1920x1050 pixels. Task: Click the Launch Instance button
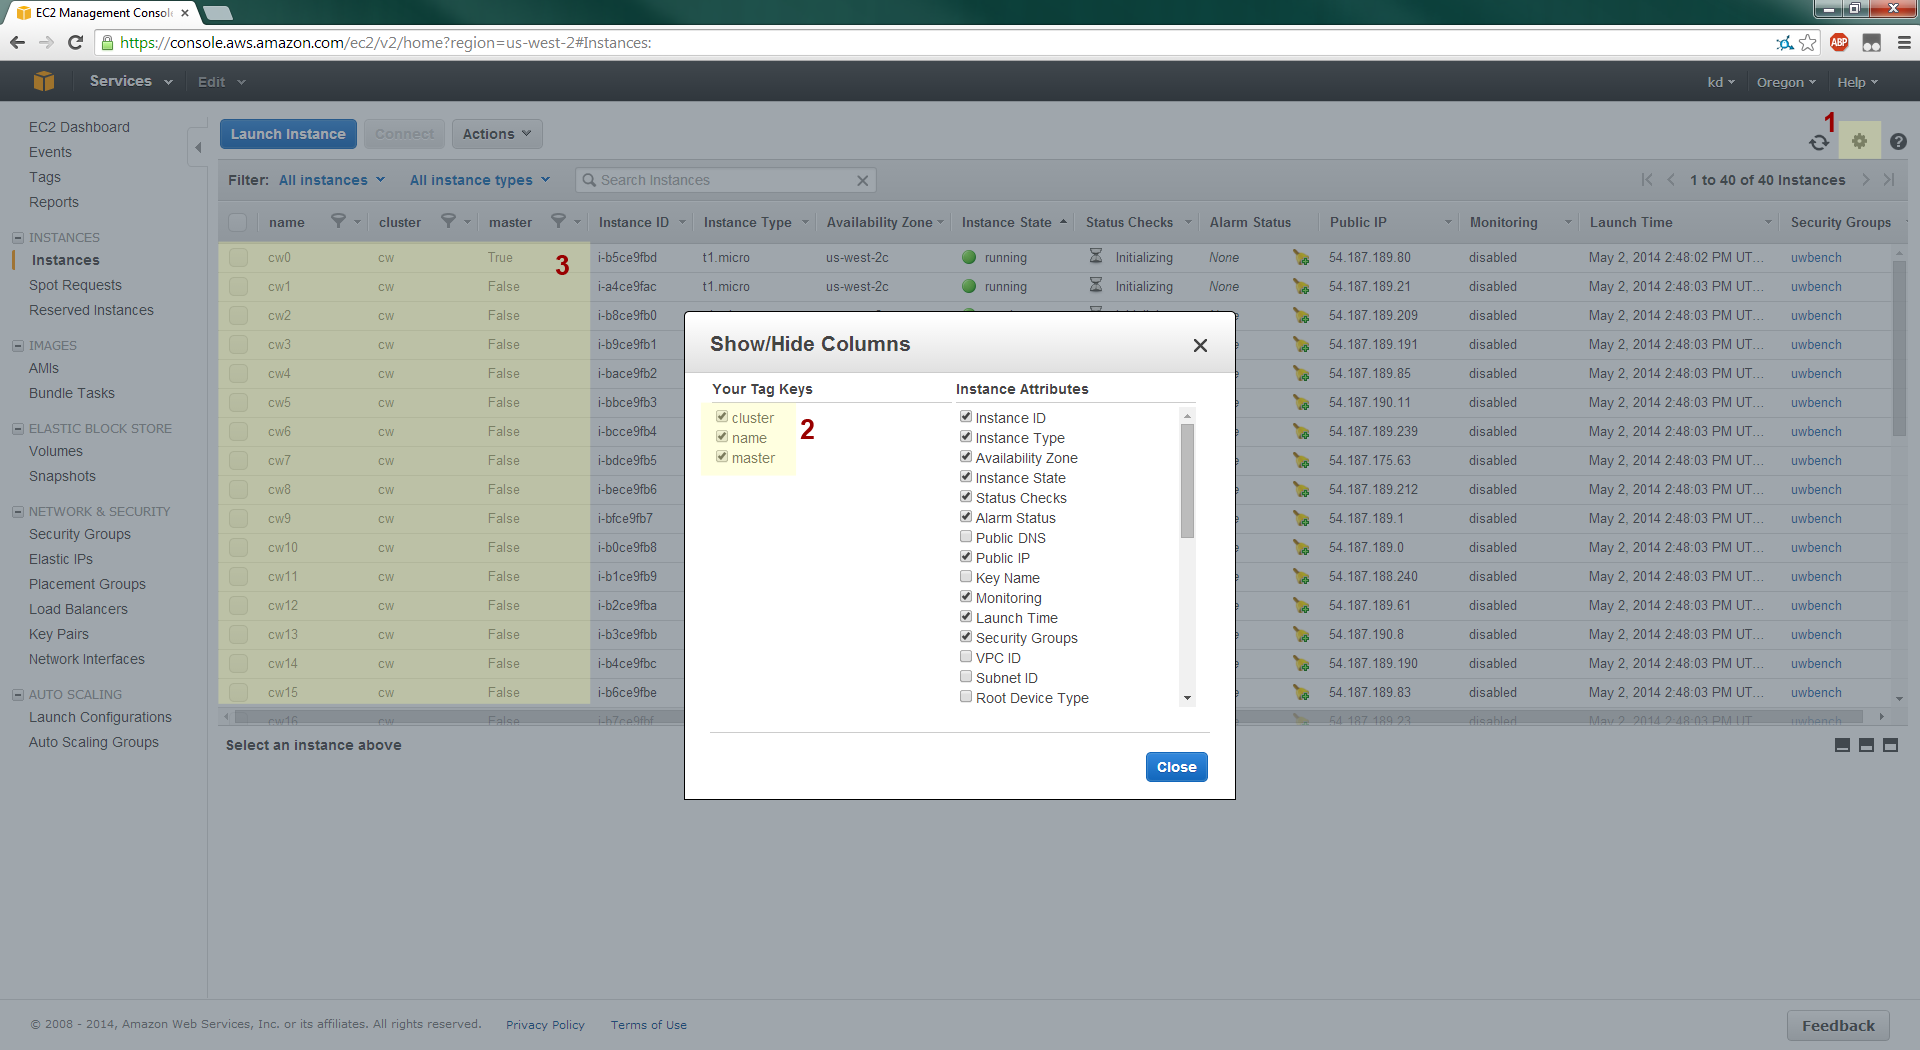(288, 134)
